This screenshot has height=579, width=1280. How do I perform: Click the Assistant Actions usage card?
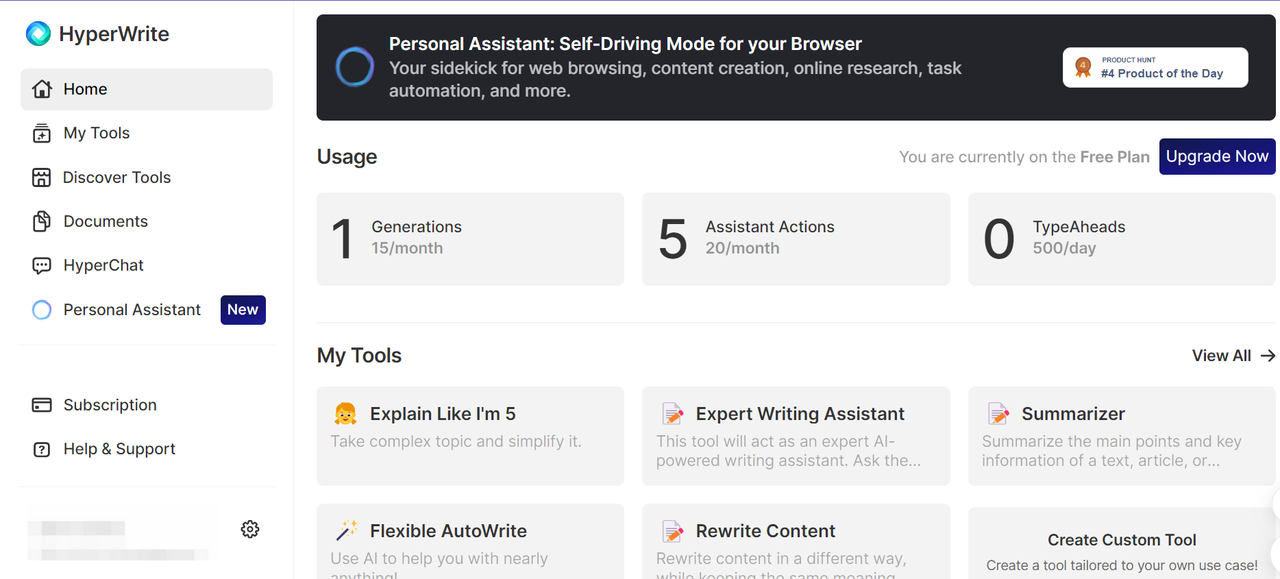pyautogui.click(x=796, y=239)
